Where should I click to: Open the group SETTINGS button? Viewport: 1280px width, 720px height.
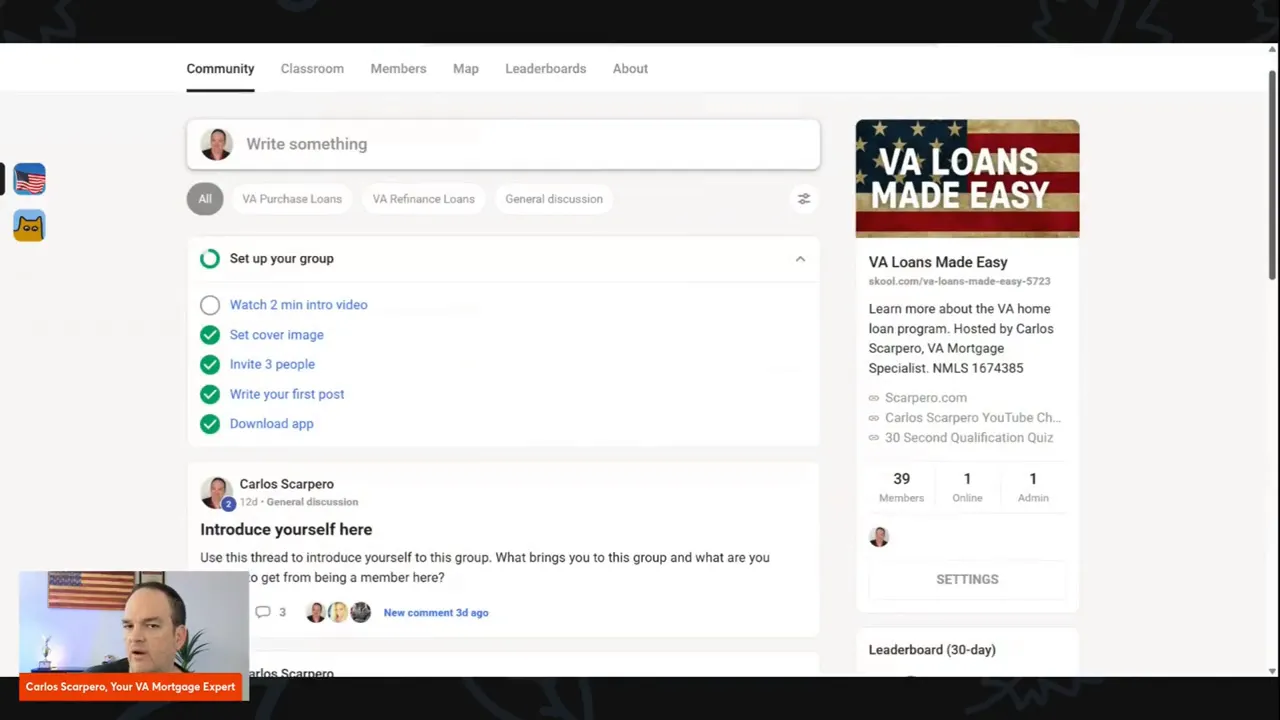click(967, 579)
